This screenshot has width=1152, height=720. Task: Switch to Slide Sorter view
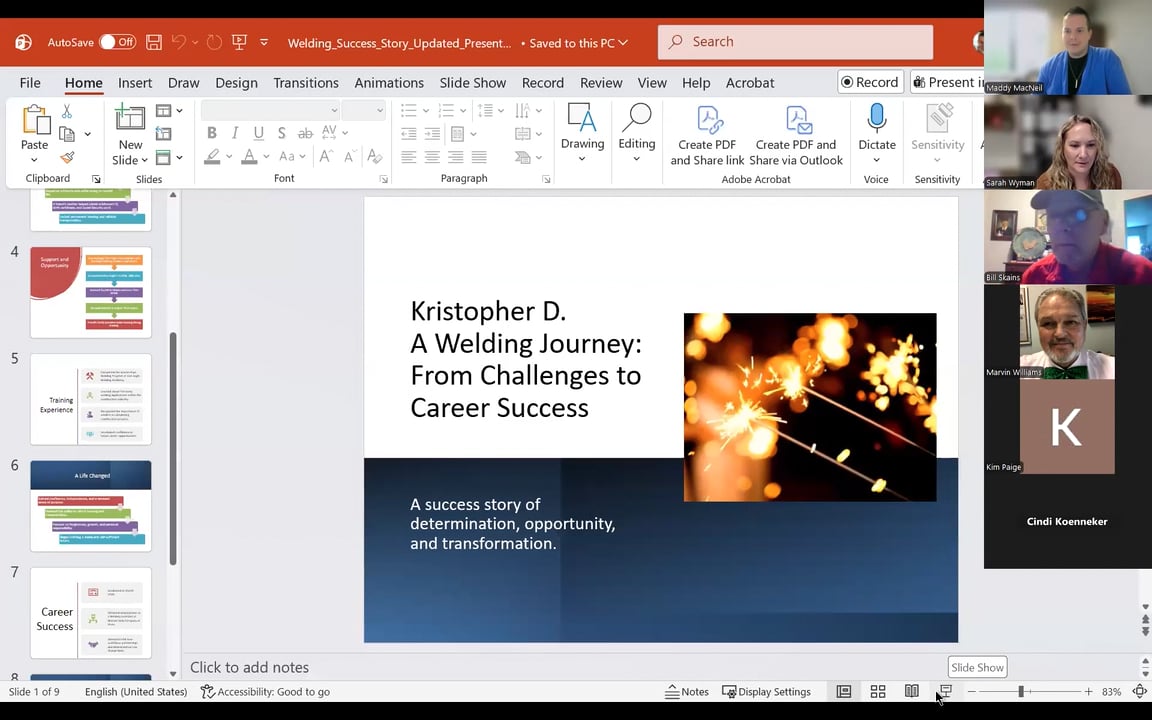pos(878,691)
